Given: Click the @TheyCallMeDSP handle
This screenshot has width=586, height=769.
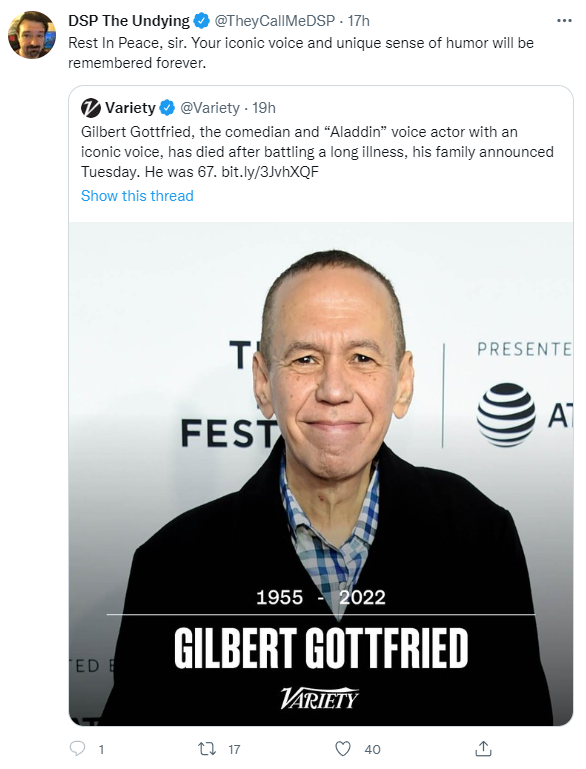Looking at the screenshot, I should tap(275, 21).
